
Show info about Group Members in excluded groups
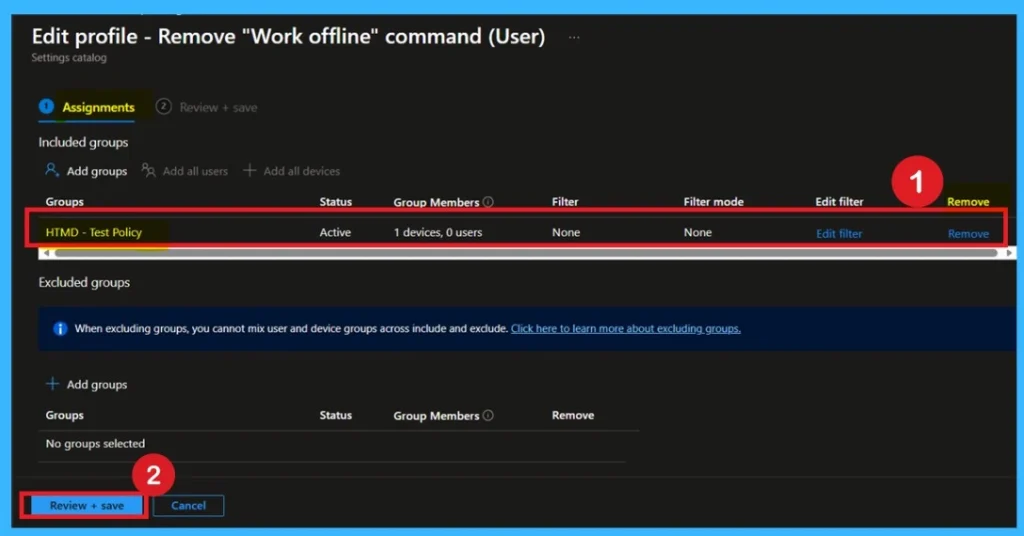click(x=488, y=415)
